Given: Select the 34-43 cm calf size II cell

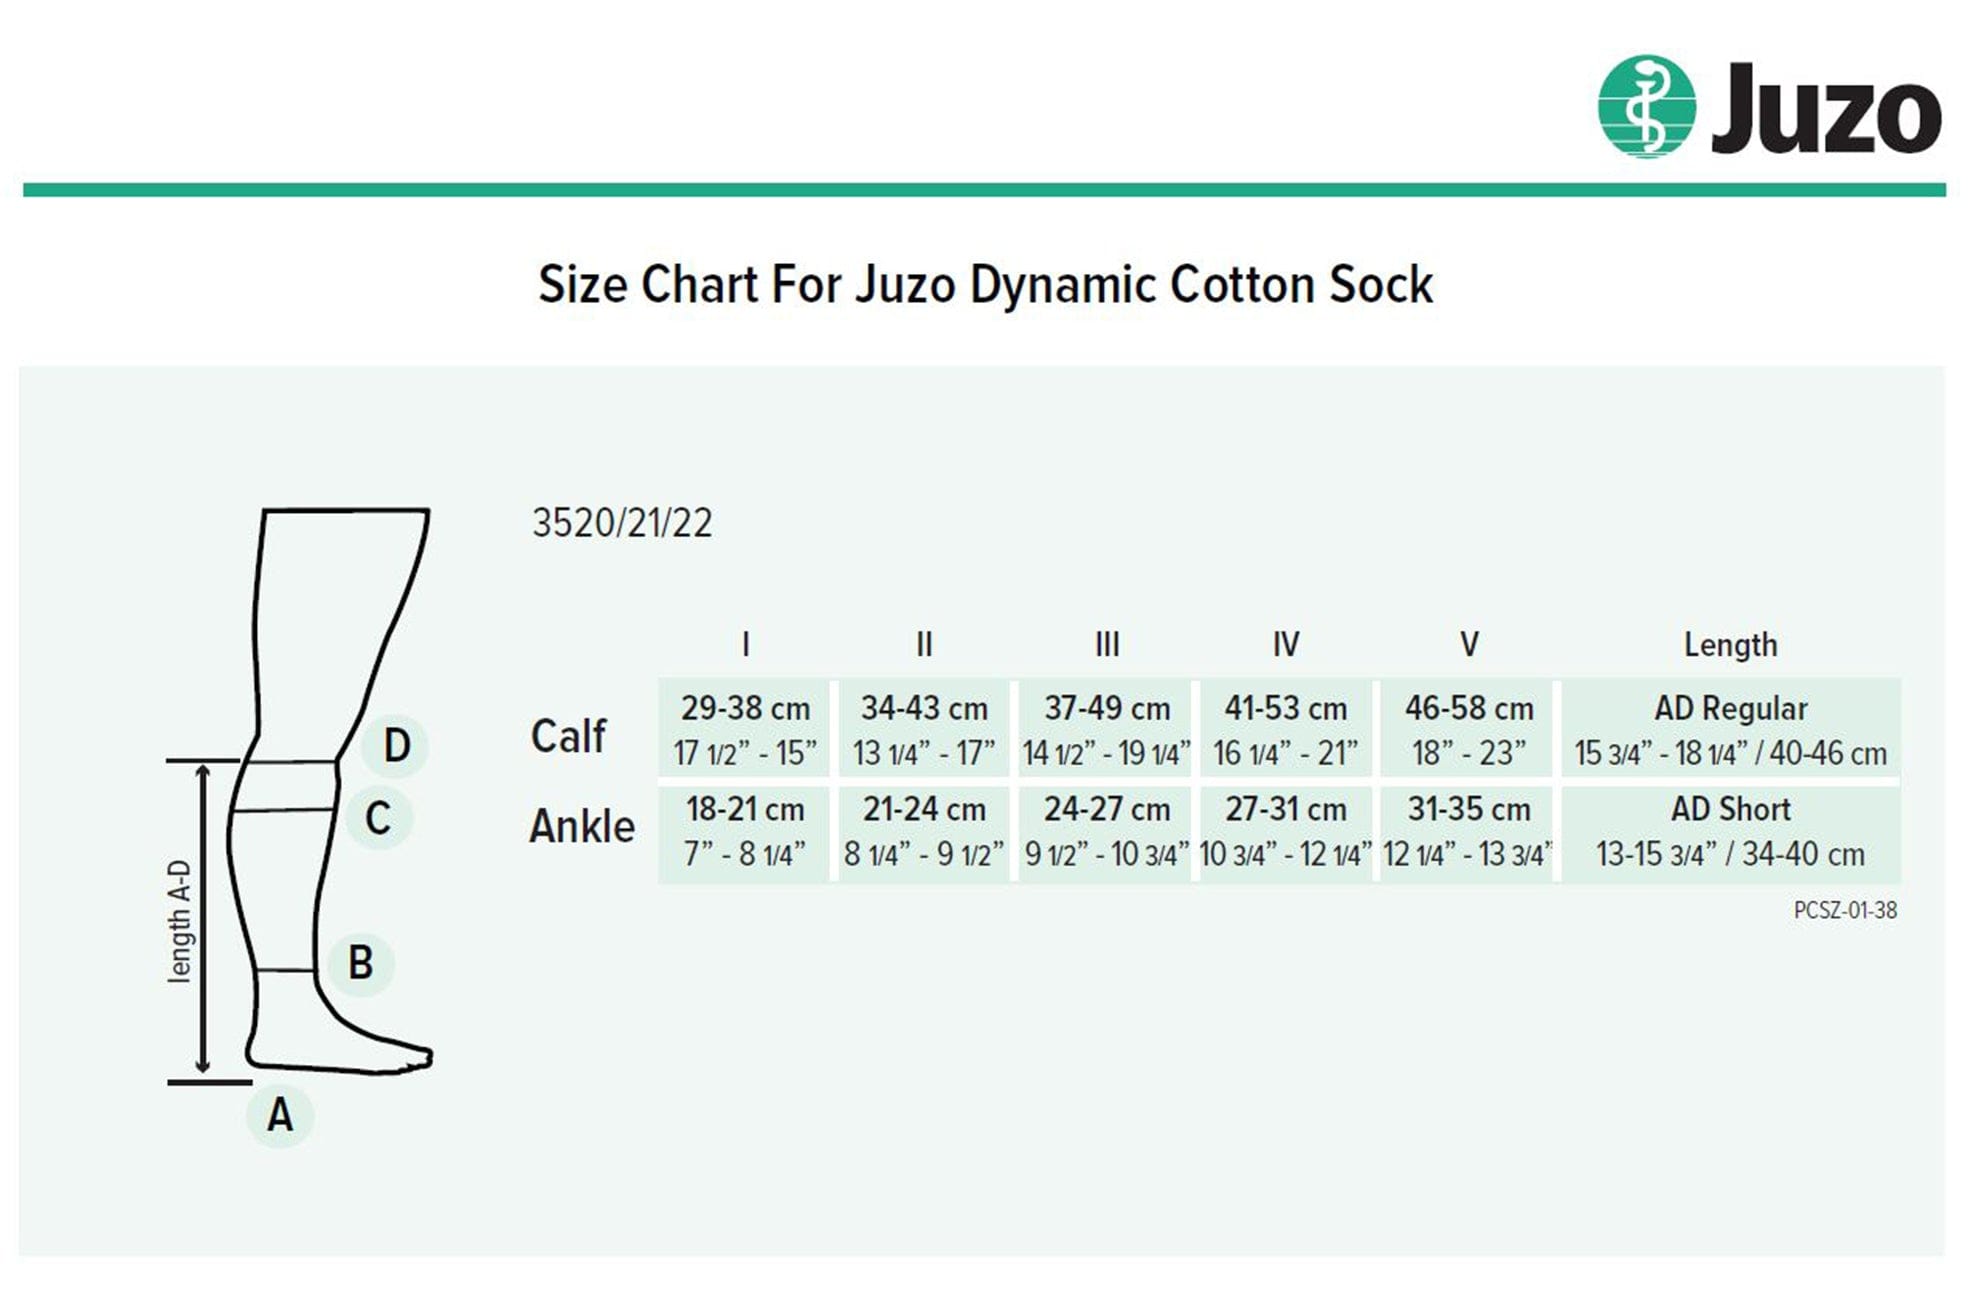Looking at the screenshot, I should (x=924, y=728).
